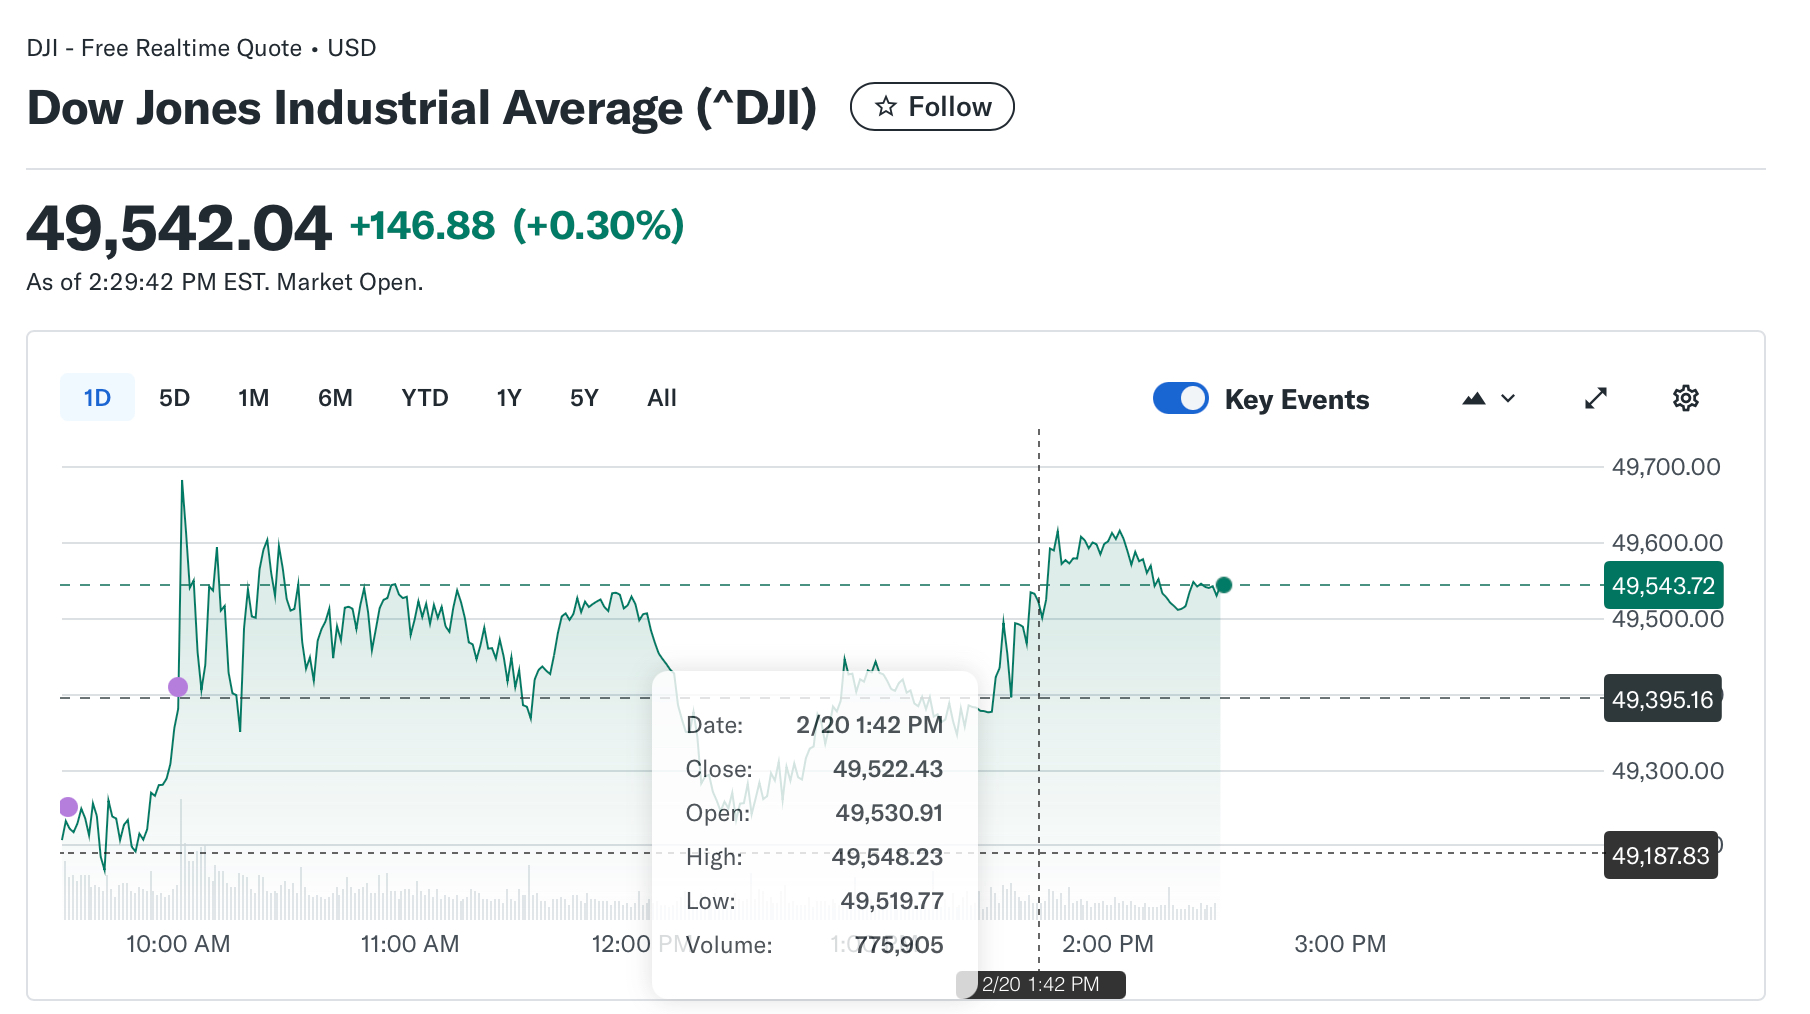Choose the YTD range
Image resolution: width=1810 pixels, height=1014 pixels.
click(424, 398)
